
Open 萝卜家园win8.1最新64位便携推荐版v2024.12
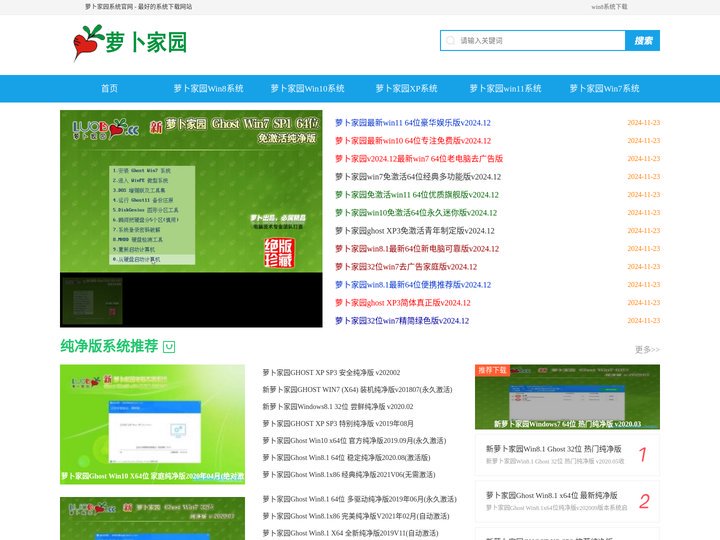[x=413, y=285]
